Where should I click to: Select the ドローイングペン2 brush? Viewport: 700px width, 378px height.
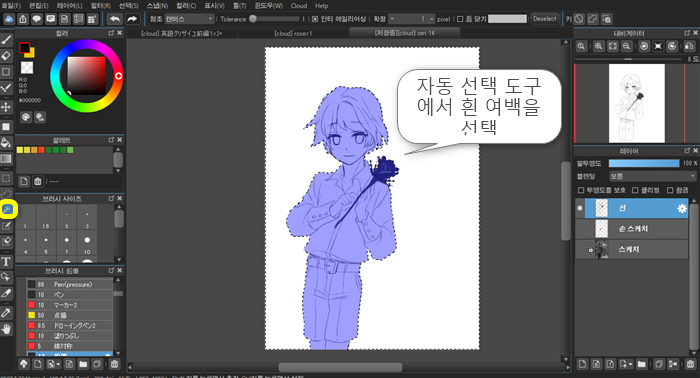69,325
